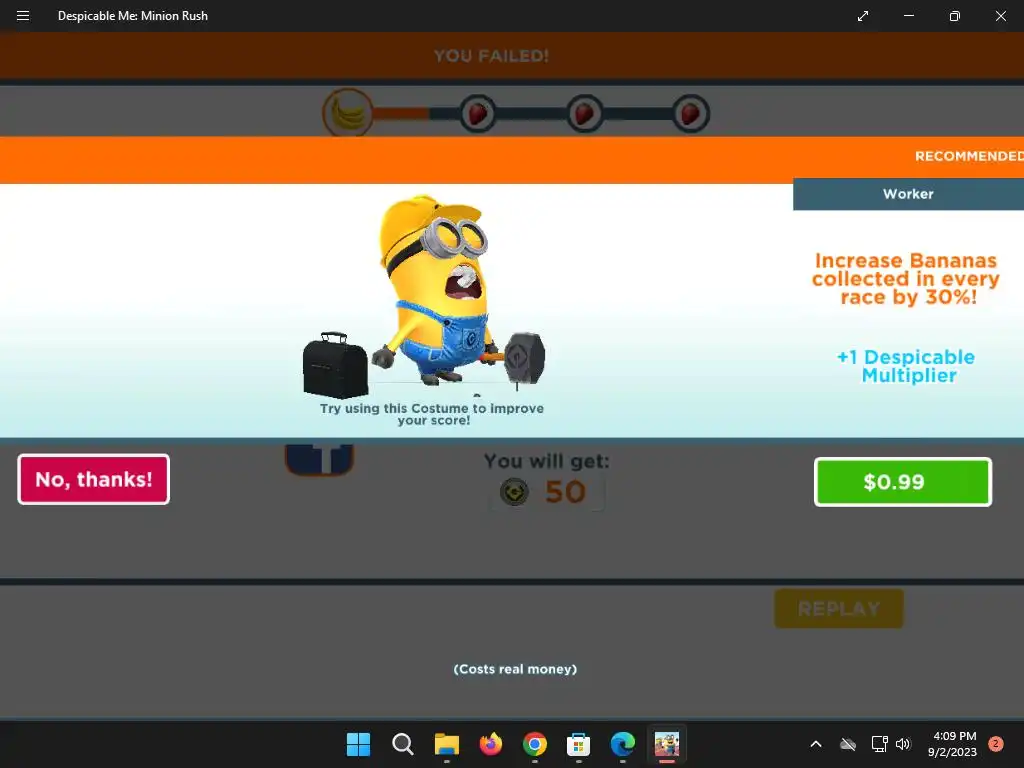Decline the offer with No, thanks!
This screenshot has height=768, width=1024.
click(93, 479)
